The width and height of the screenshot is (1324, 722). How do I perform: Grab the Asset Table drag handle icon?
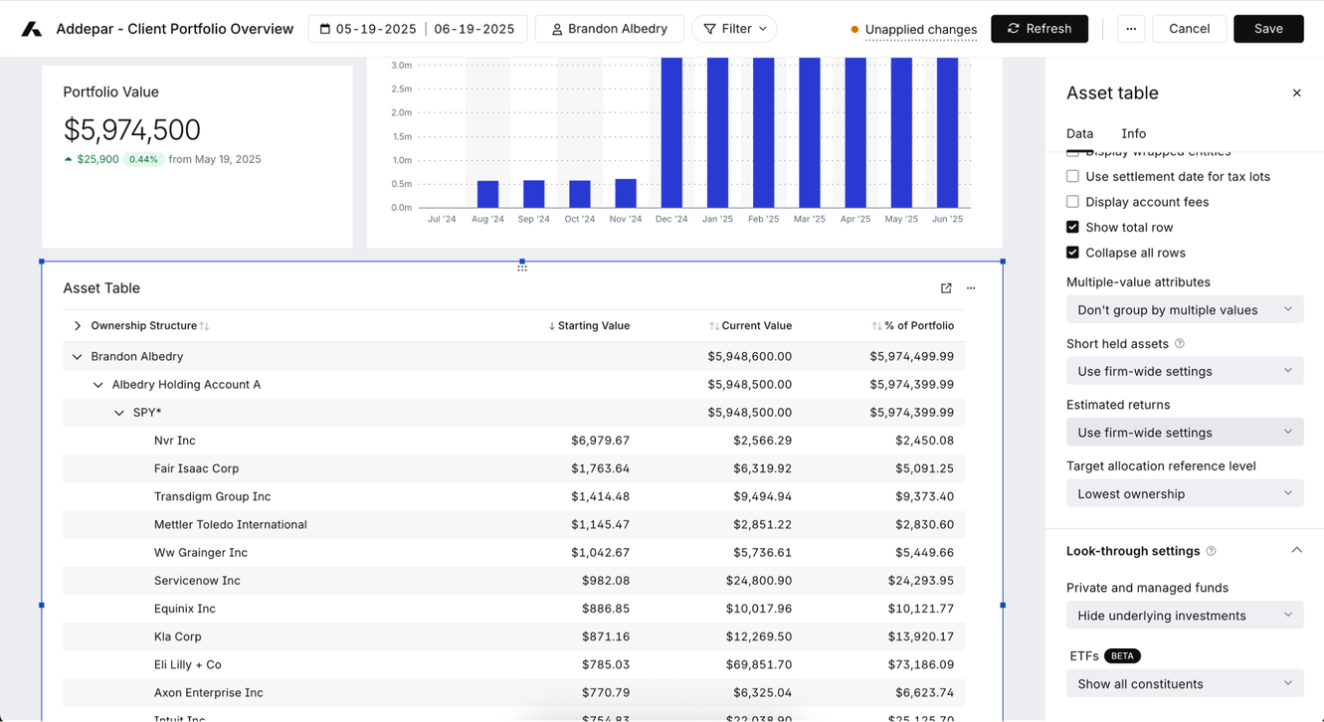pos(522,267)
